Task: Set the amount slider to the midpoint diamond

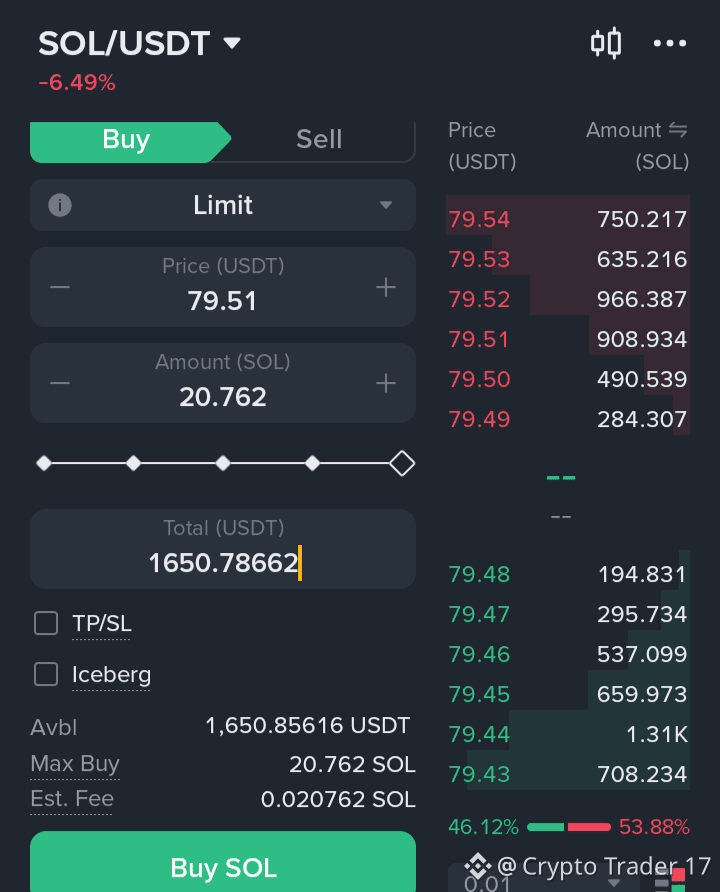Action: click(x=223, y=463)
